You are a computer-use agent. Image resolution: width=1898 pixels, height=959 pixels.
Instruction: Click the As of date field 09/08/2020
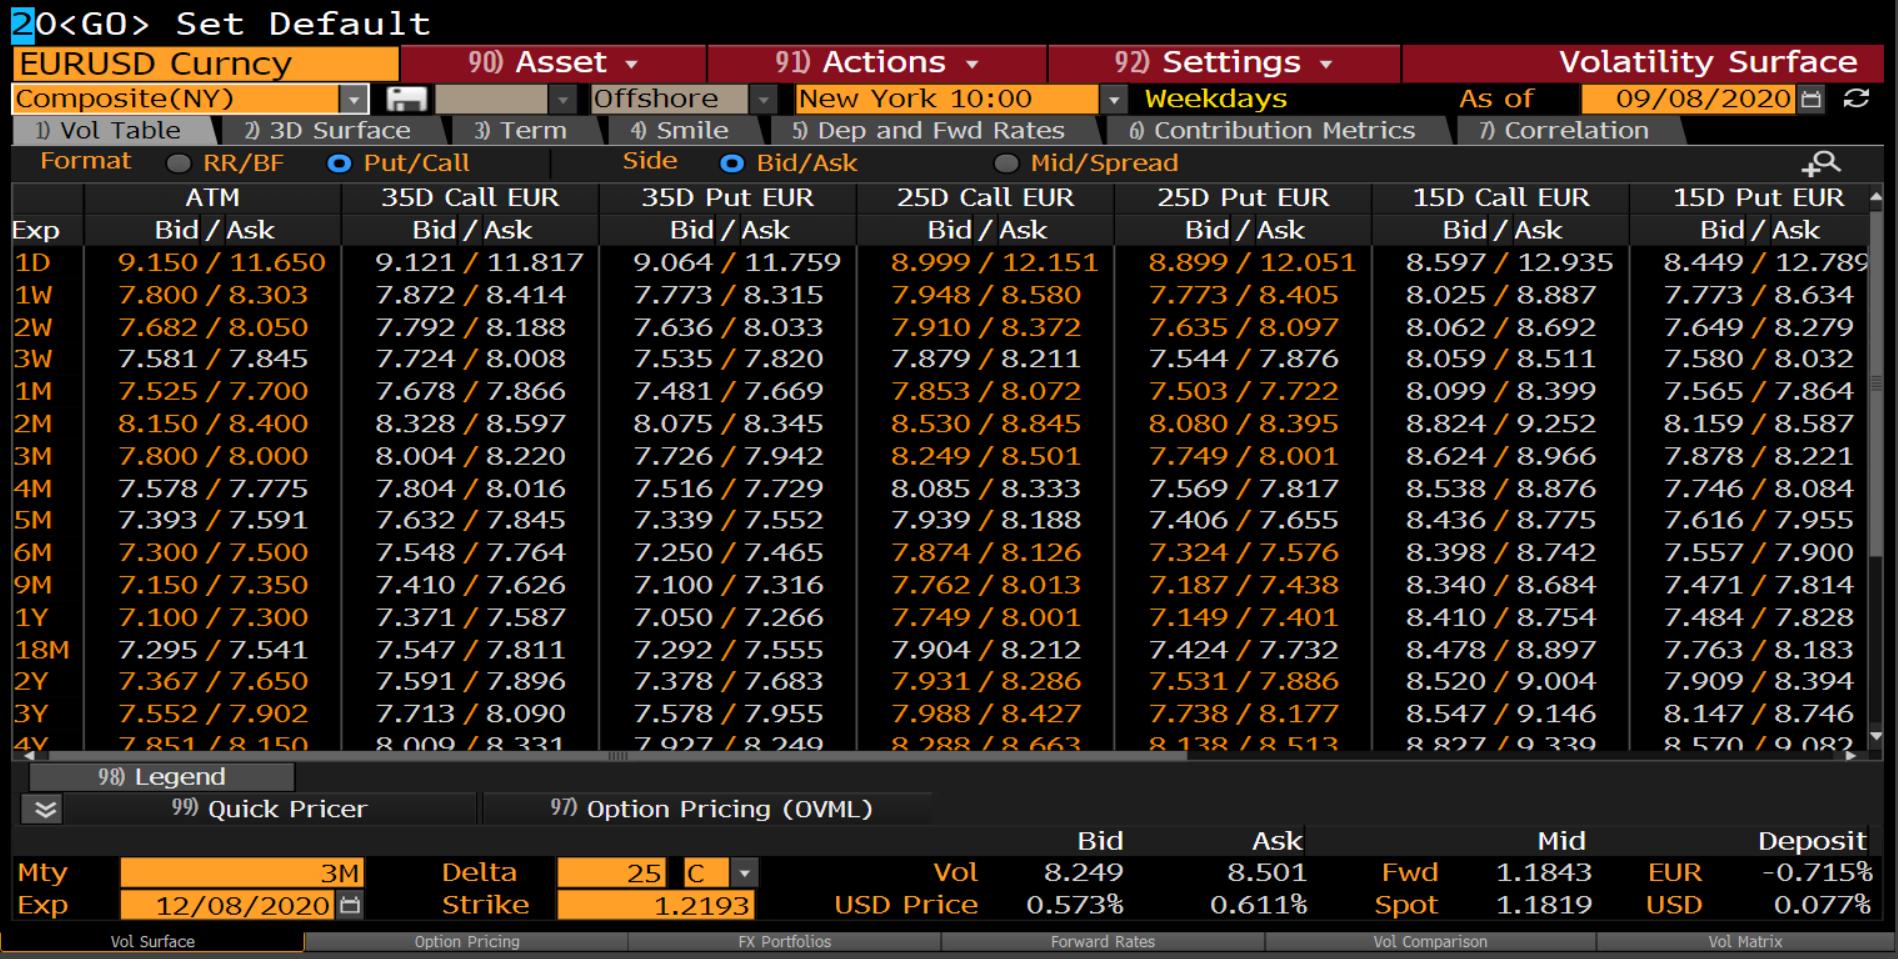click(1689, 98)
